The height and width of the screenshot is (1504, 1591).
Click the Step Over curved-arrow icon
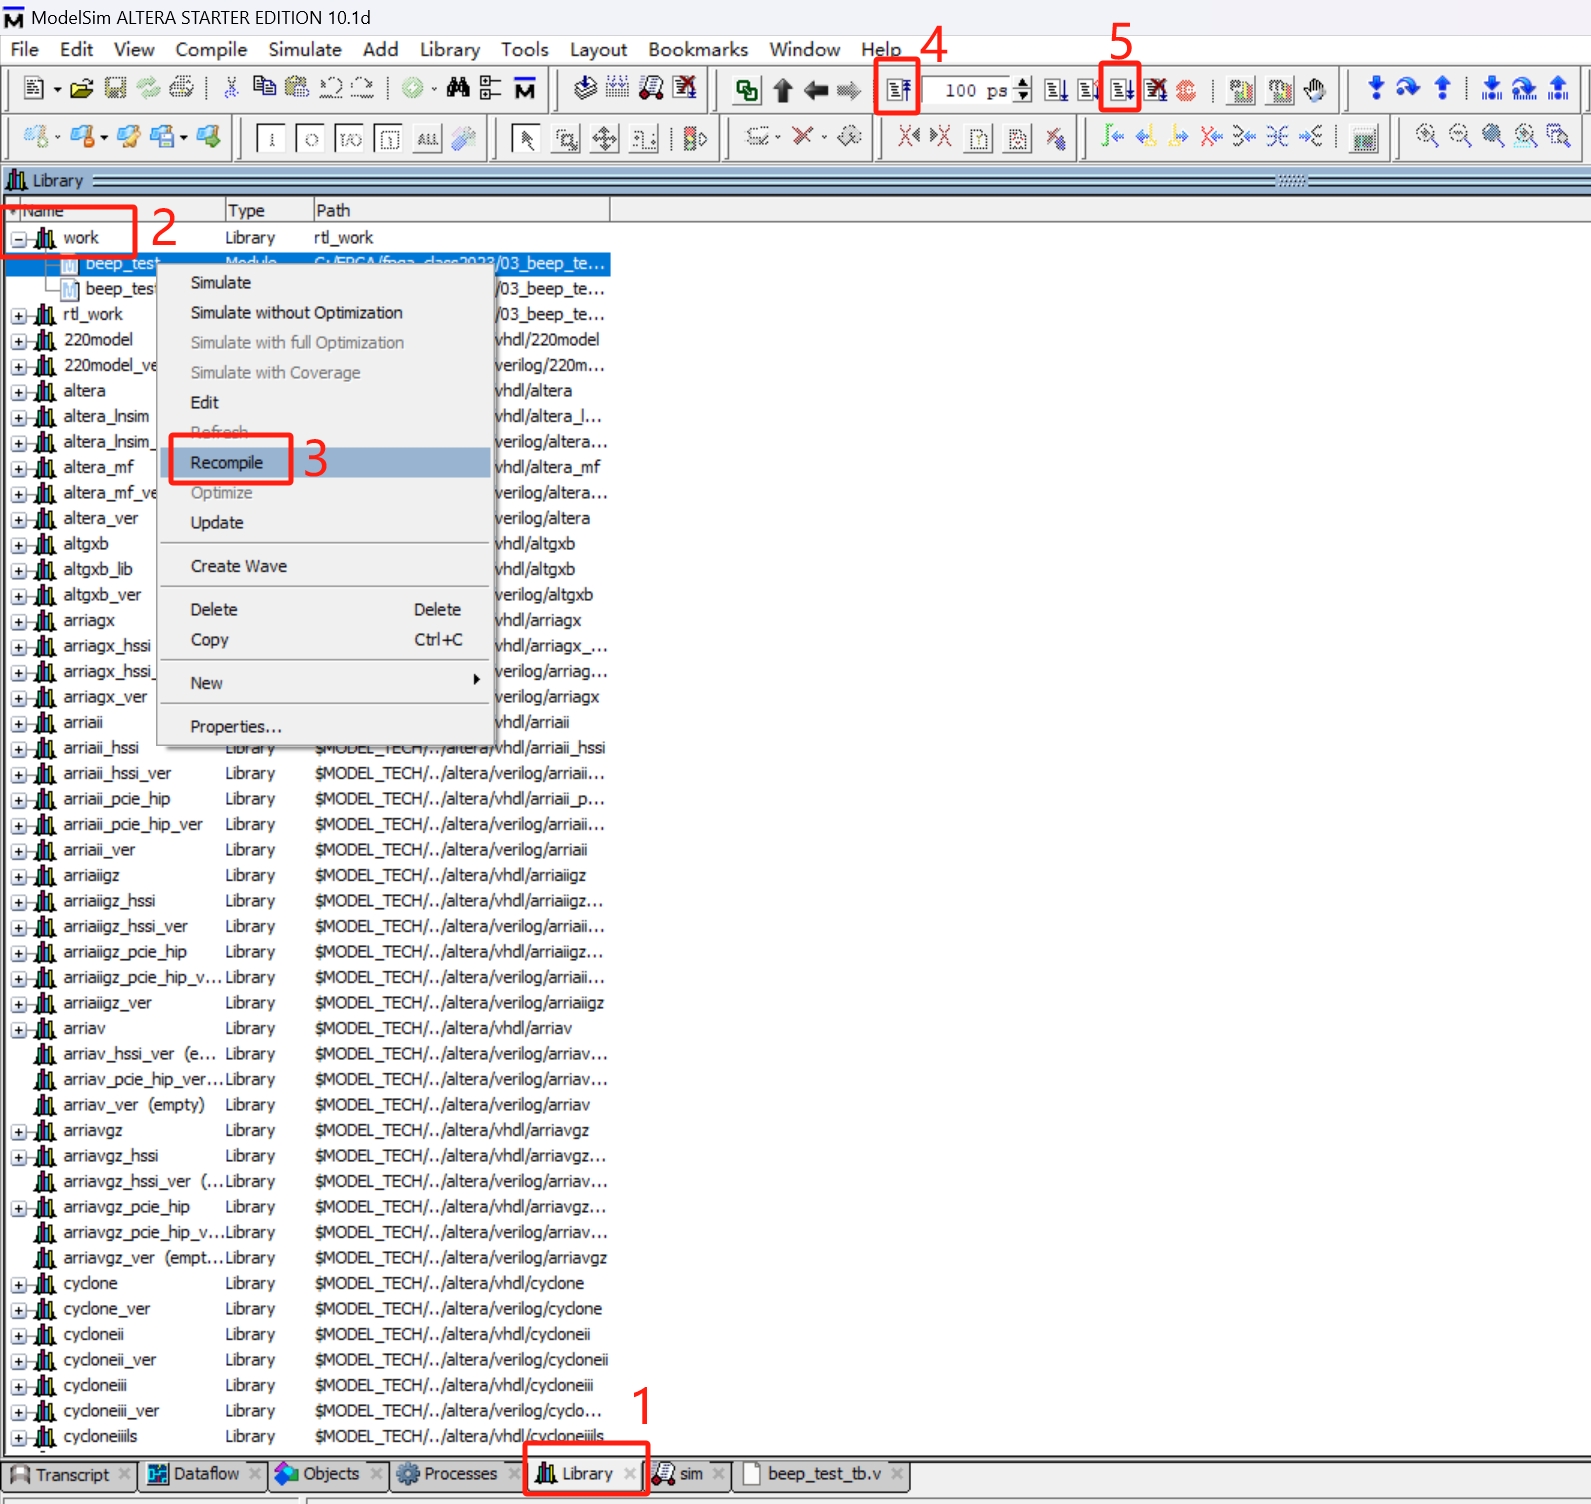(x=1408, y=88)
